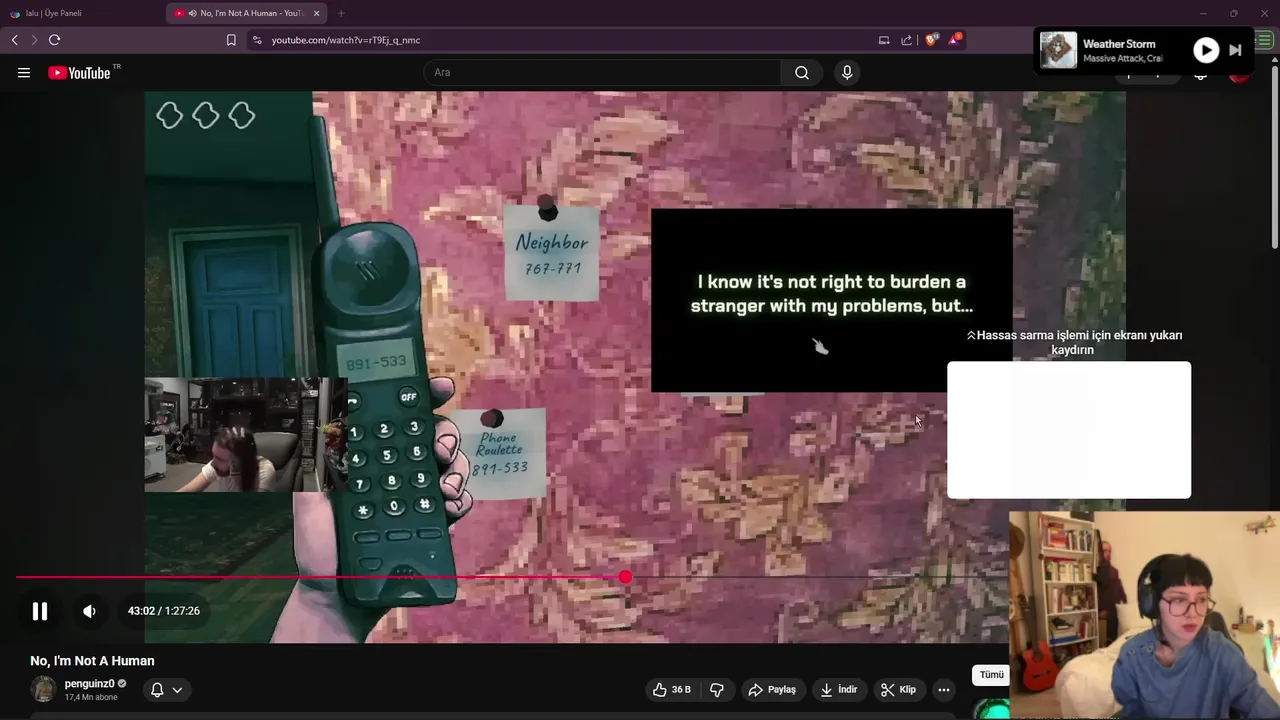1280x720 pixels.
Task: Expand the notification bell dropdown chevron
Action: click(177, 689)
